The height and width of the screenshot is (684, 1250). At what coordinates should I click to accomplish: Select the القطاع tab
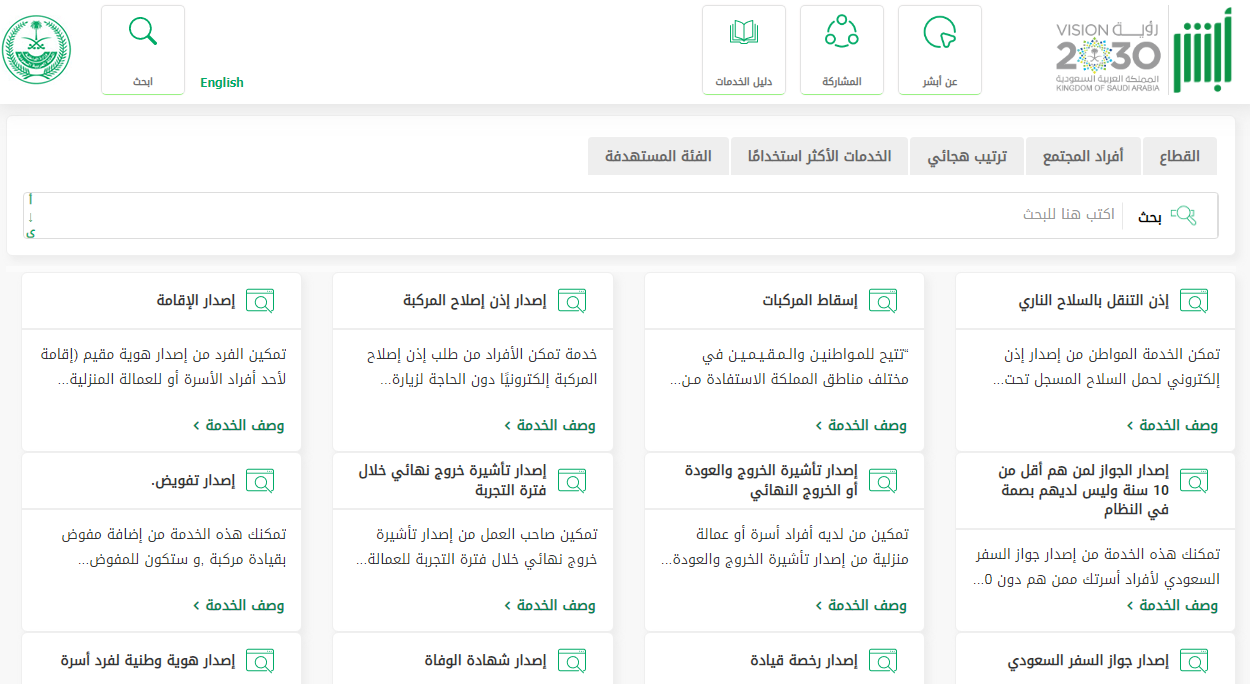point(1179,157)
